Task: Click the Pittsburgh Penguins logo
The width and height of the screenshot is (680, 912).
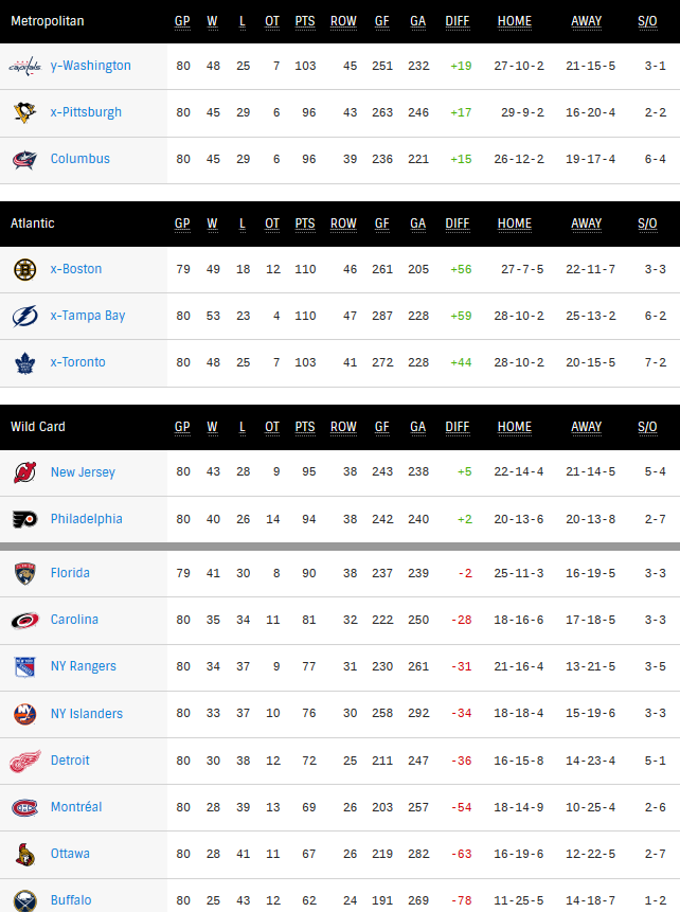Action: coord(25,113)
